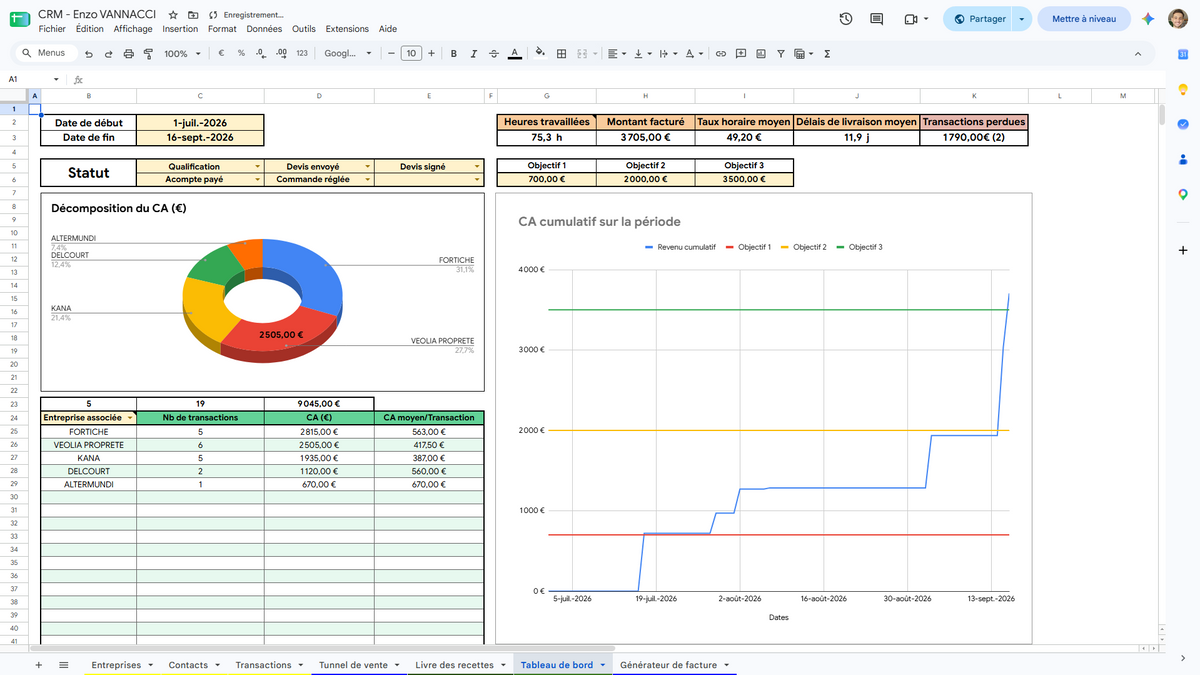Click the add-ons plus icon in side panel

[x=1183, y=251]
